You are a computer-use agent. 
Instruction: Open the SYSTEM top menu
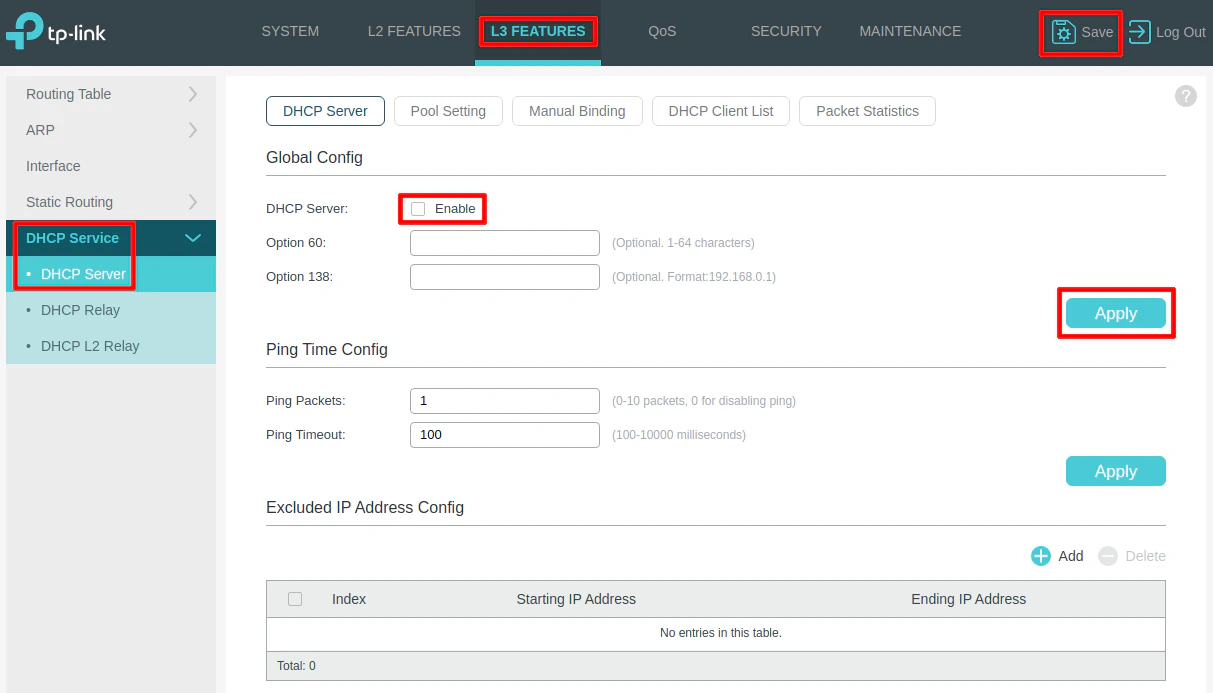click(290, 31)
